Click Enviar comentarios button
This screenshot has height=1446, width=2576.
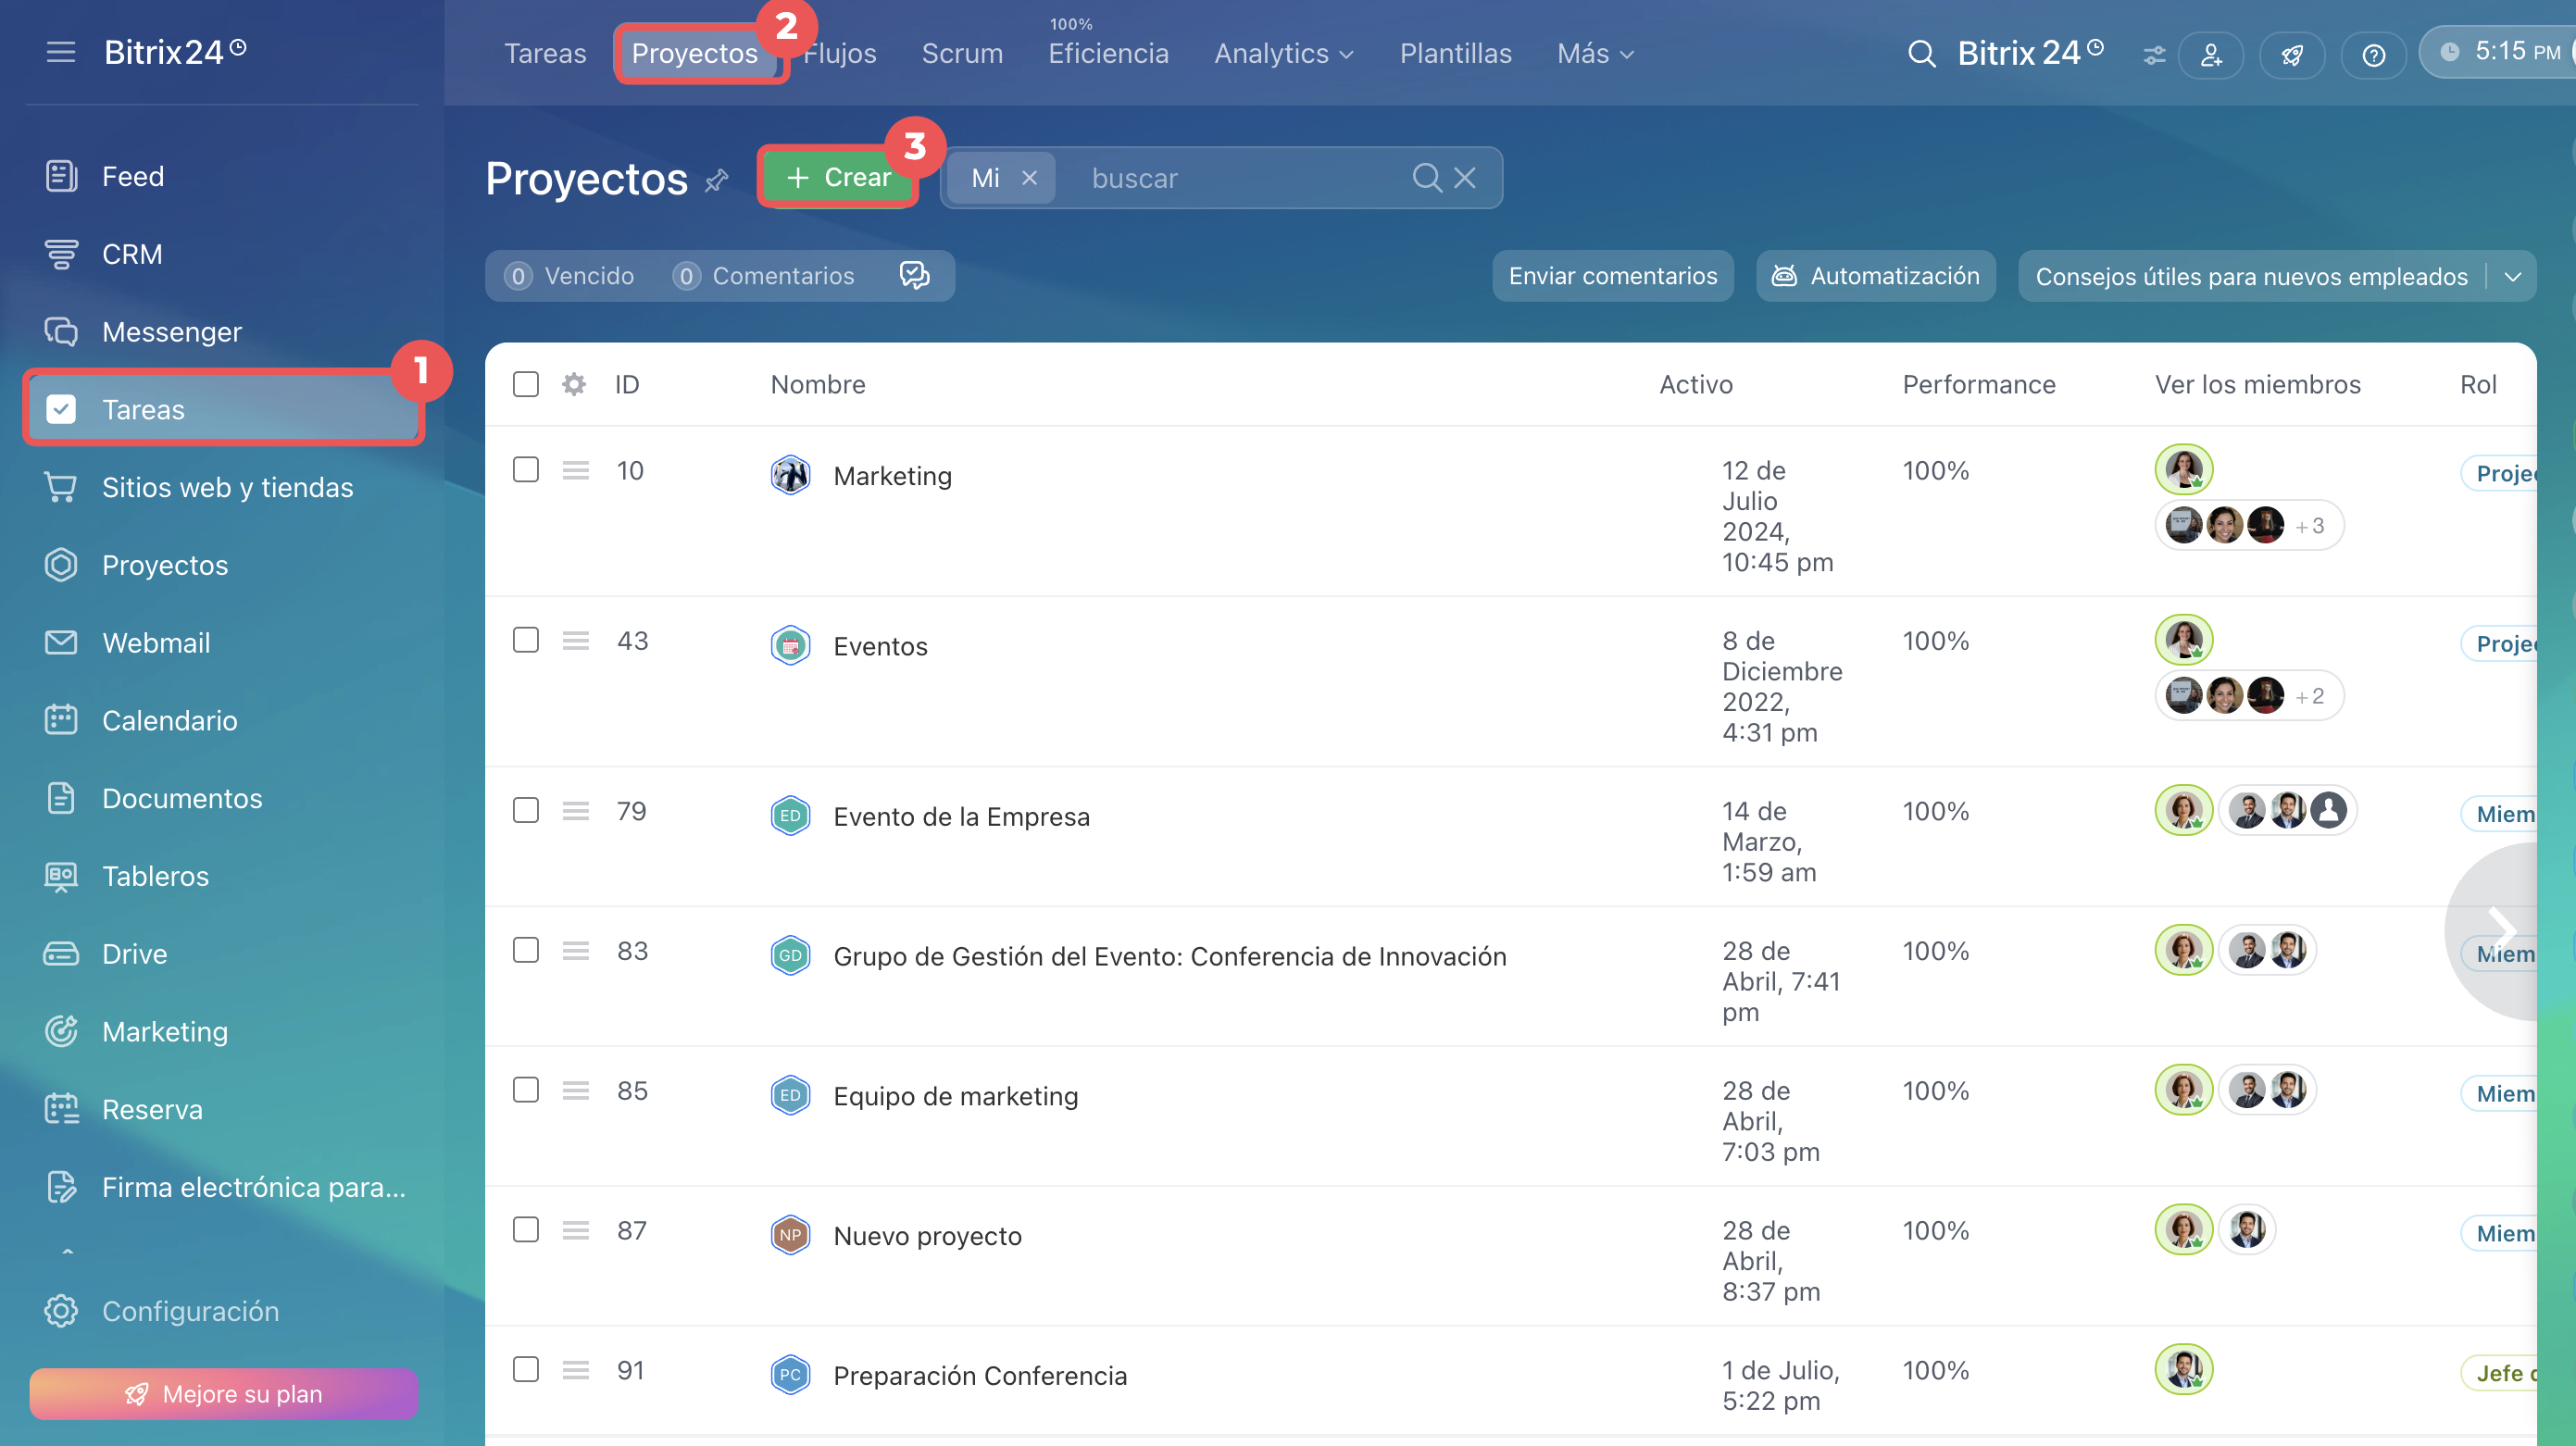click(1613, 276)
